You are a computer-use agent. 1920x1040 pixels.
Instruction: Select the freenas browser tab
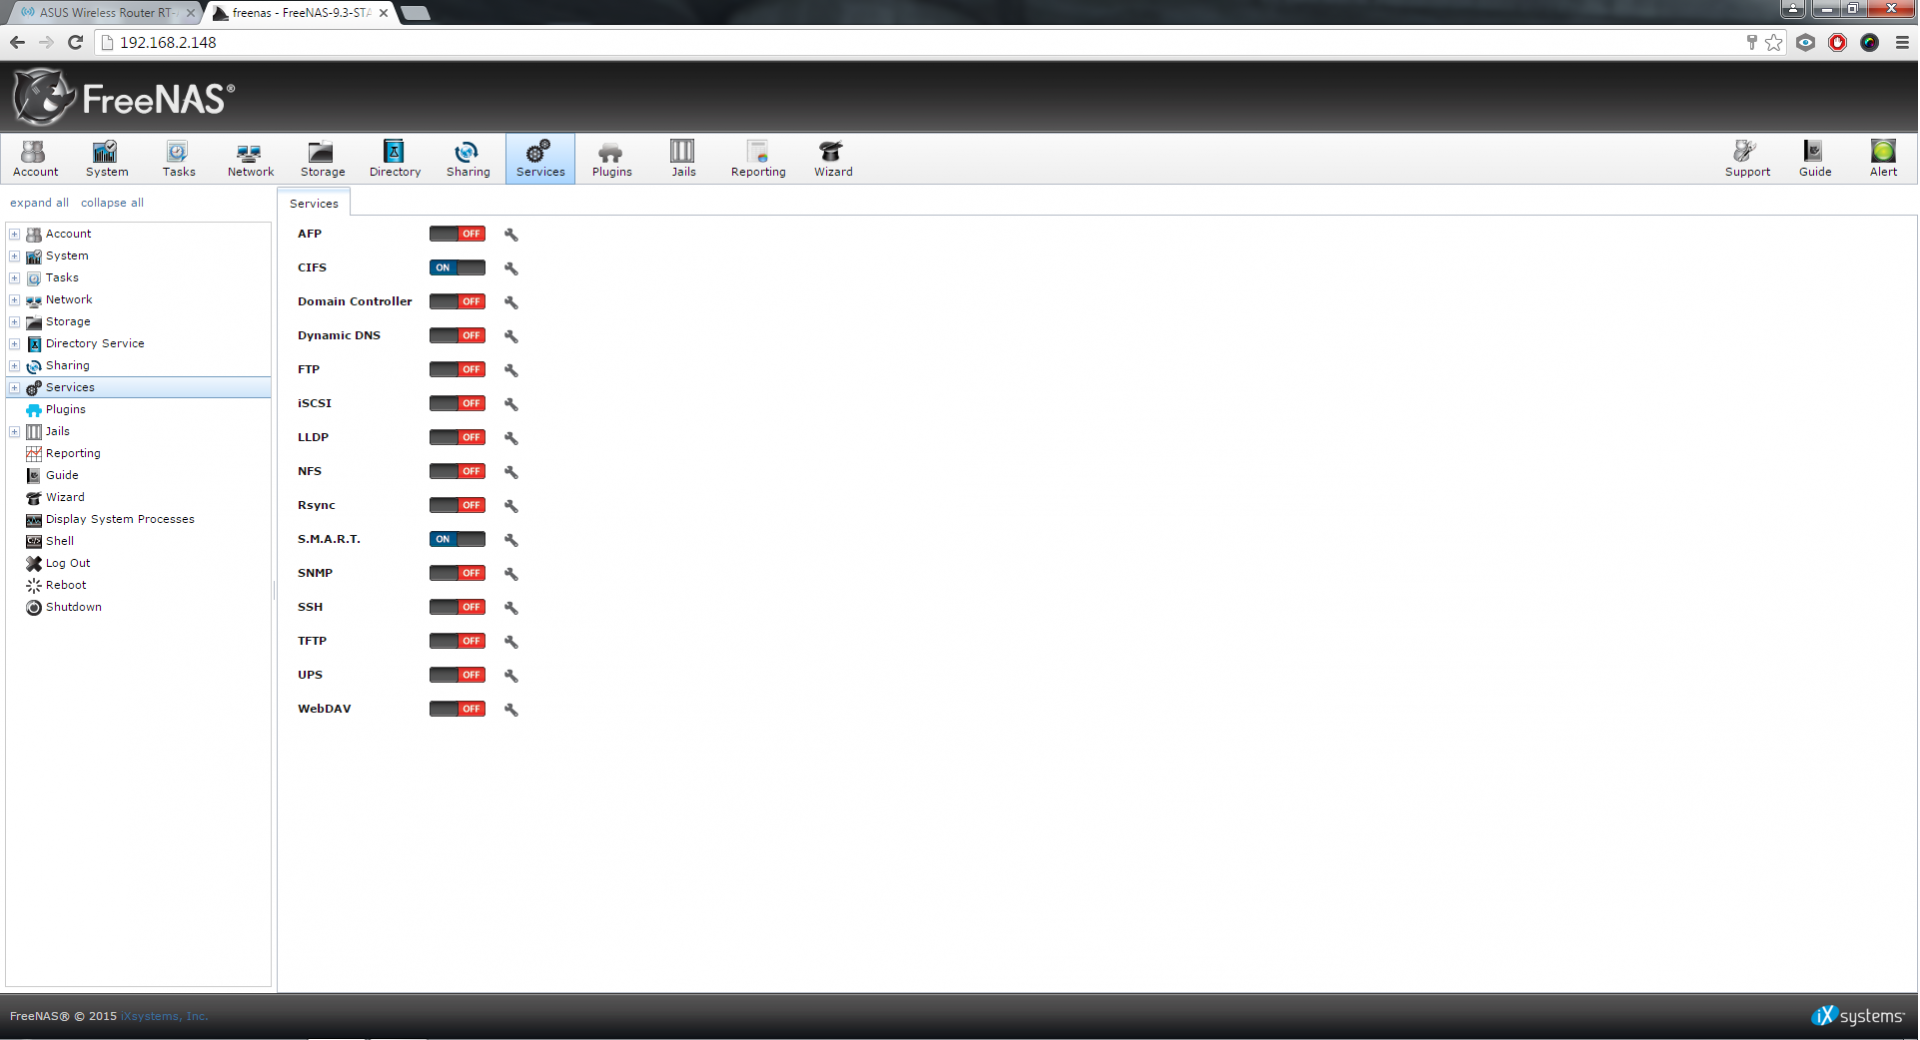[x=300, y=13]
